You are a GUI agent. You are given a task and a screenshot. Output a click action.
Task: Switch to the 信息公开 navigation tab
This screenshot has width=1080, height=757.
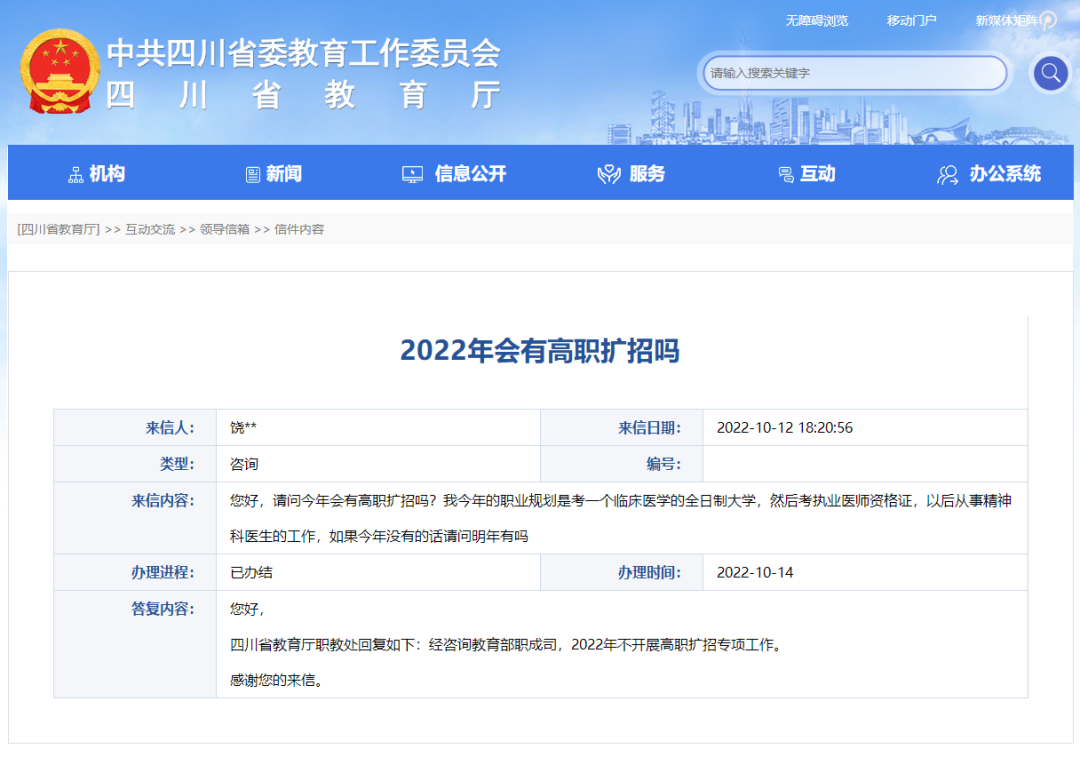[471, 173]
